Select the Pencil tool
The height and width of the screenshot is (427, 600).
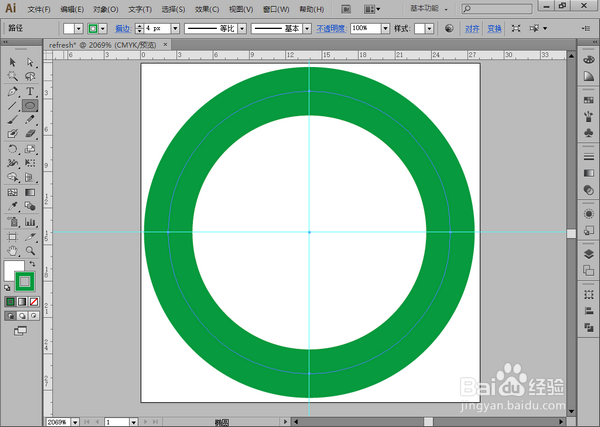[30, 120]
